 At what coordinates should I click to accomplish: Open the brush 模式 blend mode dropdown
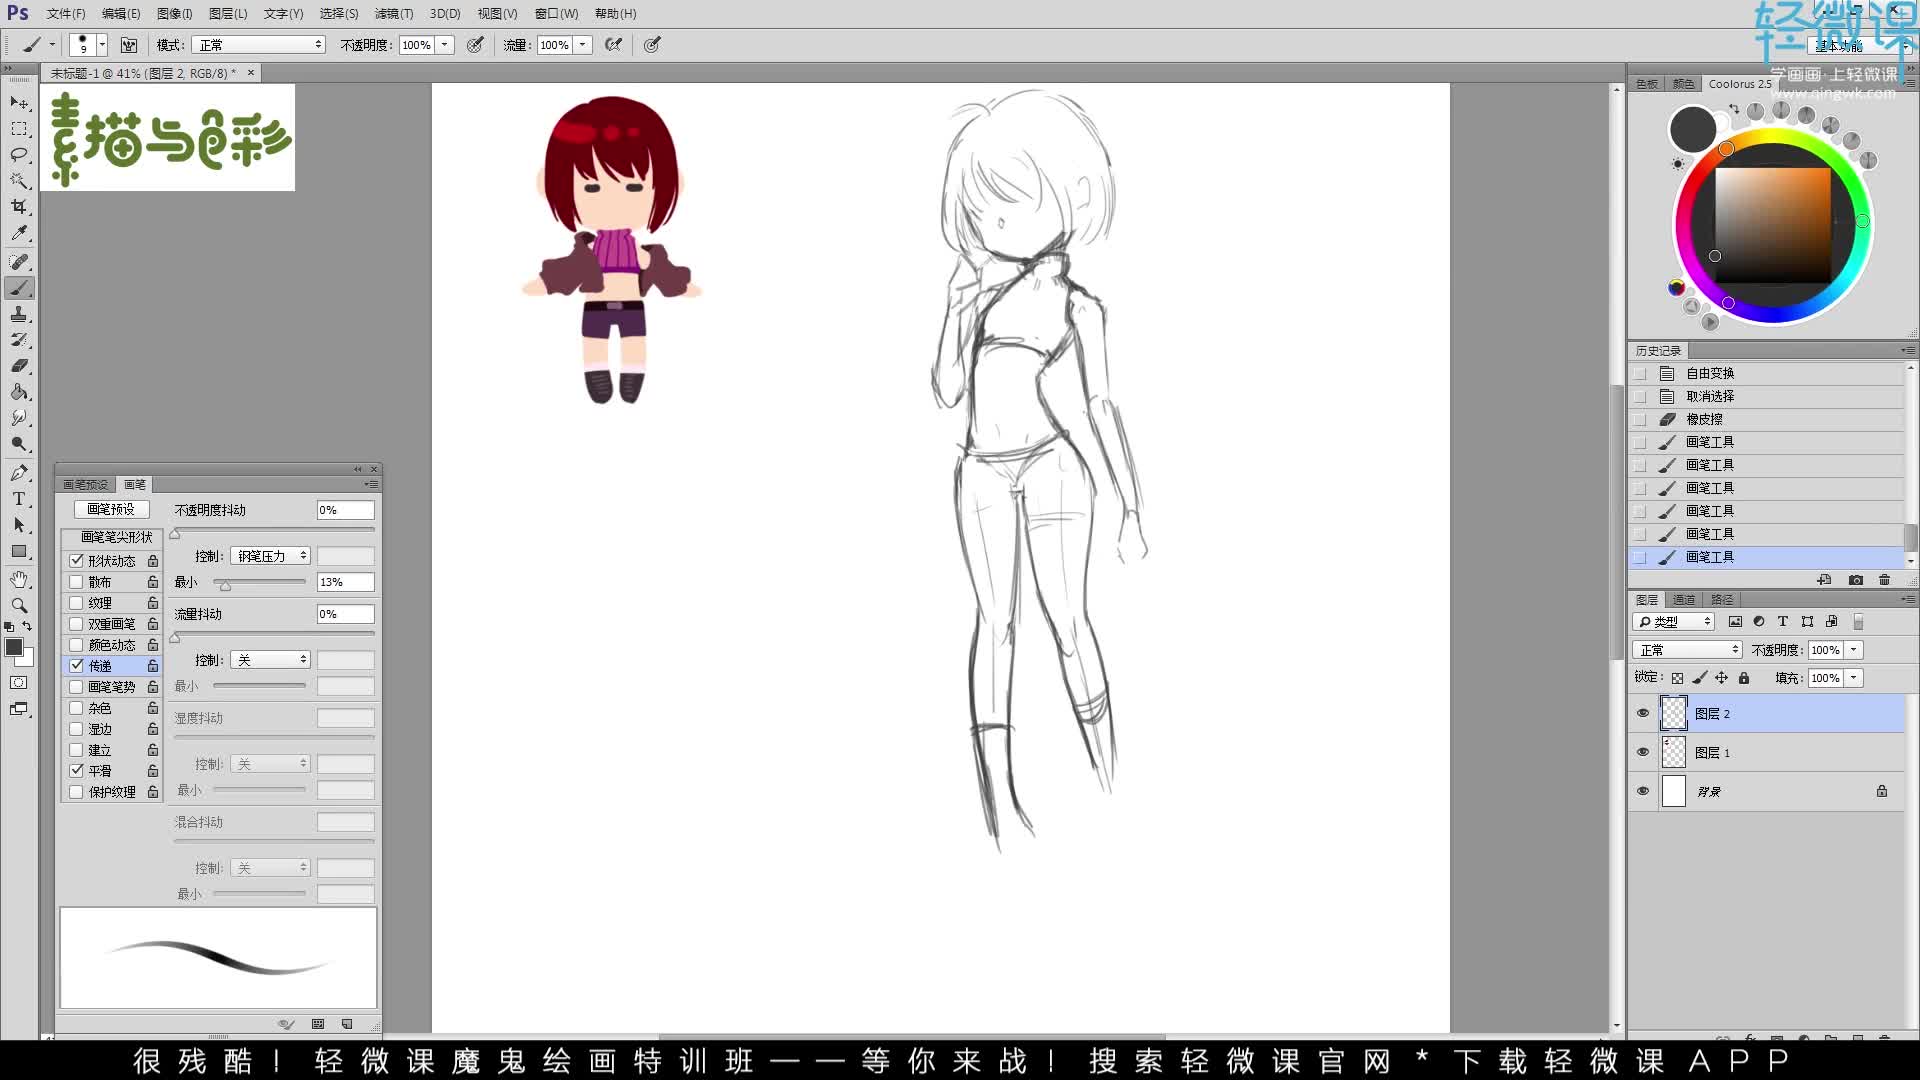pos(260,45)
